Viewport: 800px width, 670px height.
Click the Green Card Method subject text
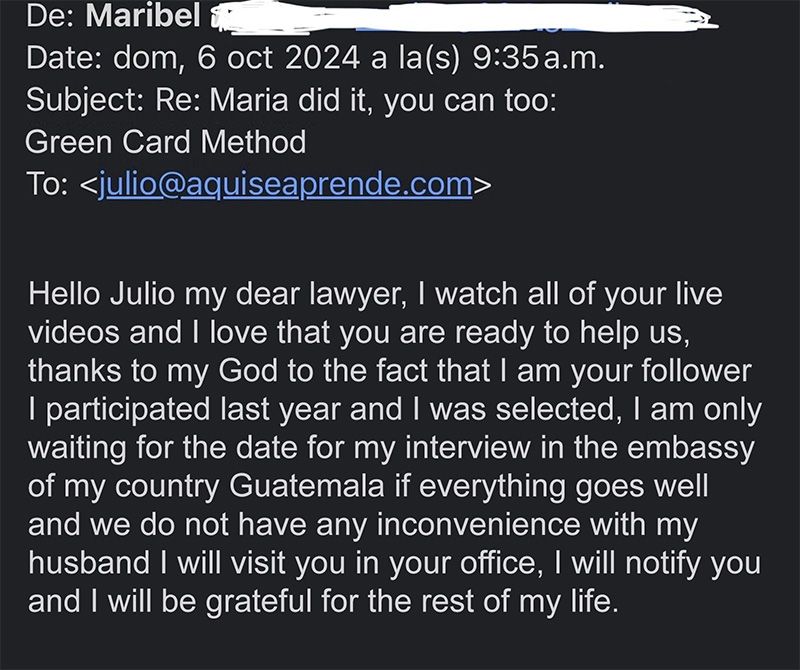(x=166, y=142)
